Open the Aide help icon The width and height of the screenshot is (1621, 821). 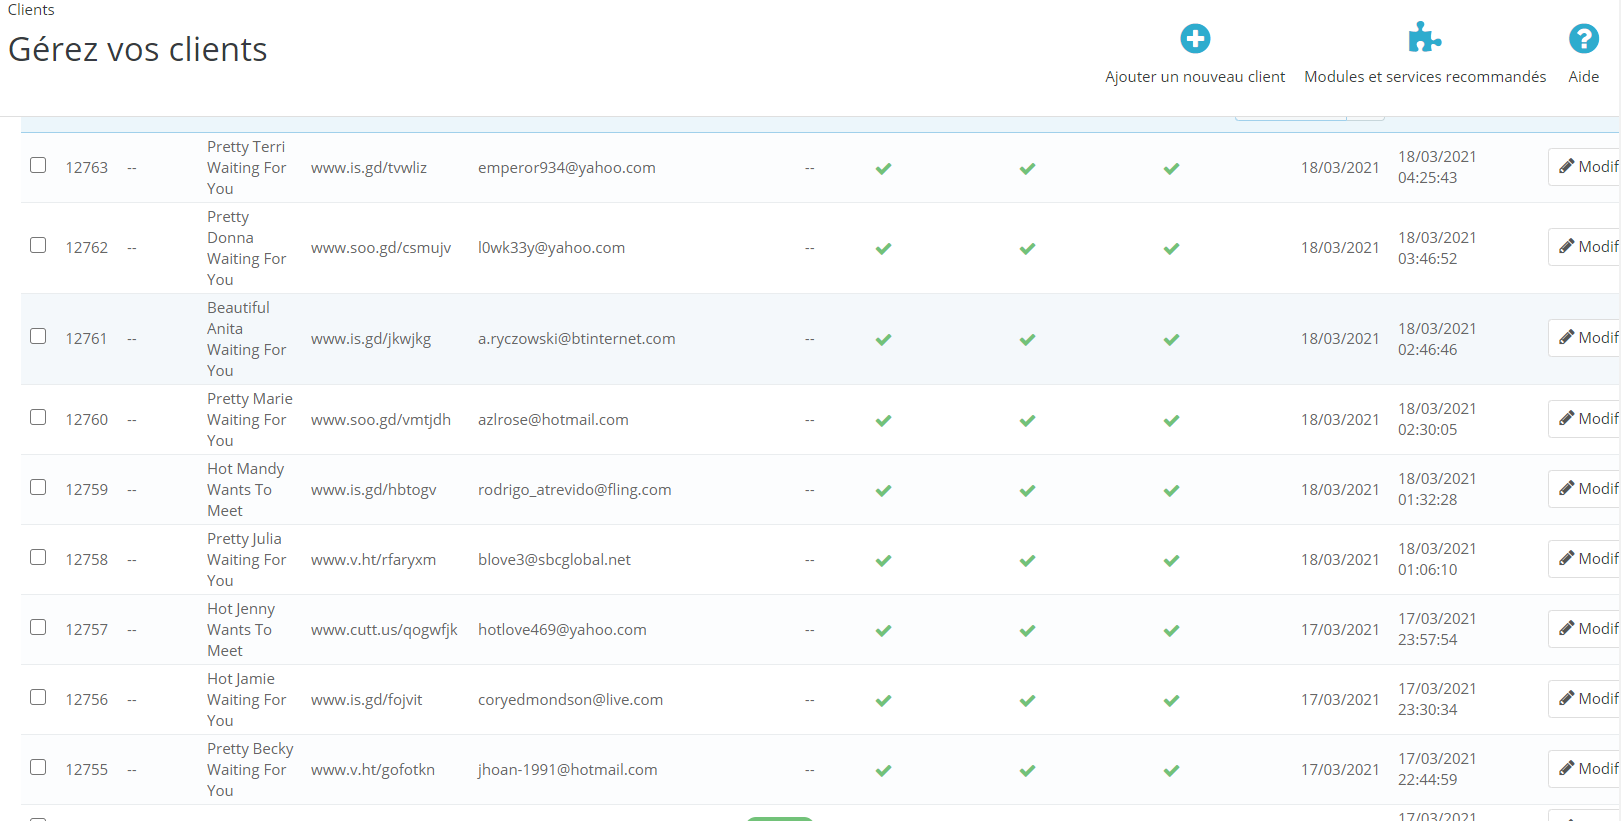coord(1583,39)
